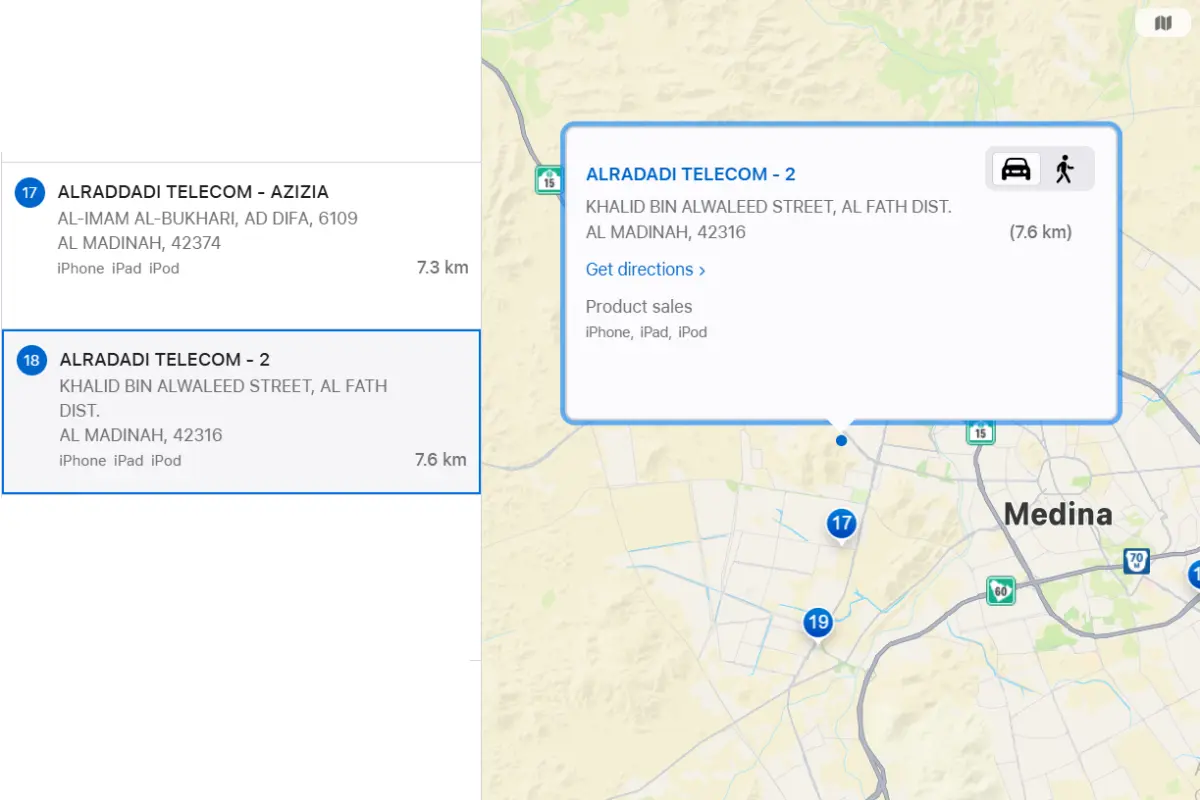Click the route 15 shield beside the popup
Screen dimensions: 1200x800
pyautogui.click(x=548, y=180)
